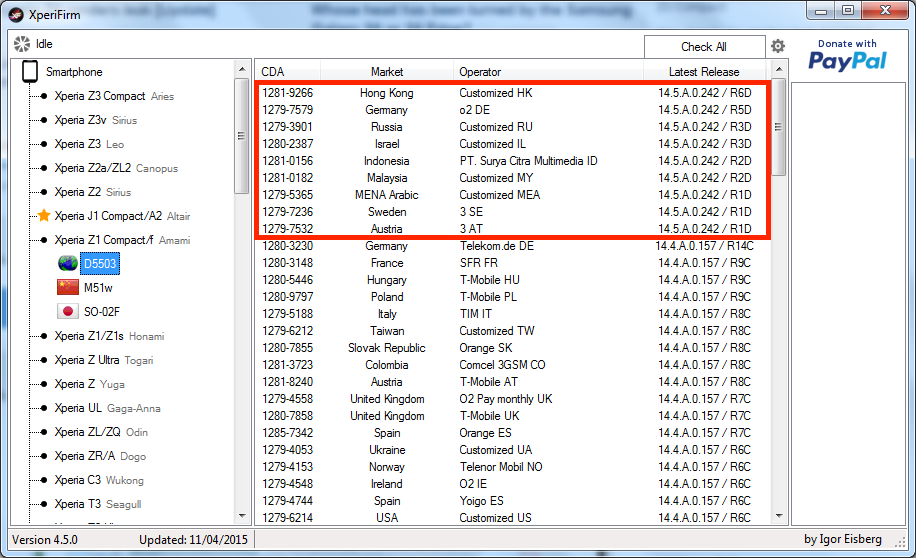Image resolution: width=916 pixels, height=558 pixels.
Task: Click firmware list scrollbar up arrow
Action: coord(779,70)
